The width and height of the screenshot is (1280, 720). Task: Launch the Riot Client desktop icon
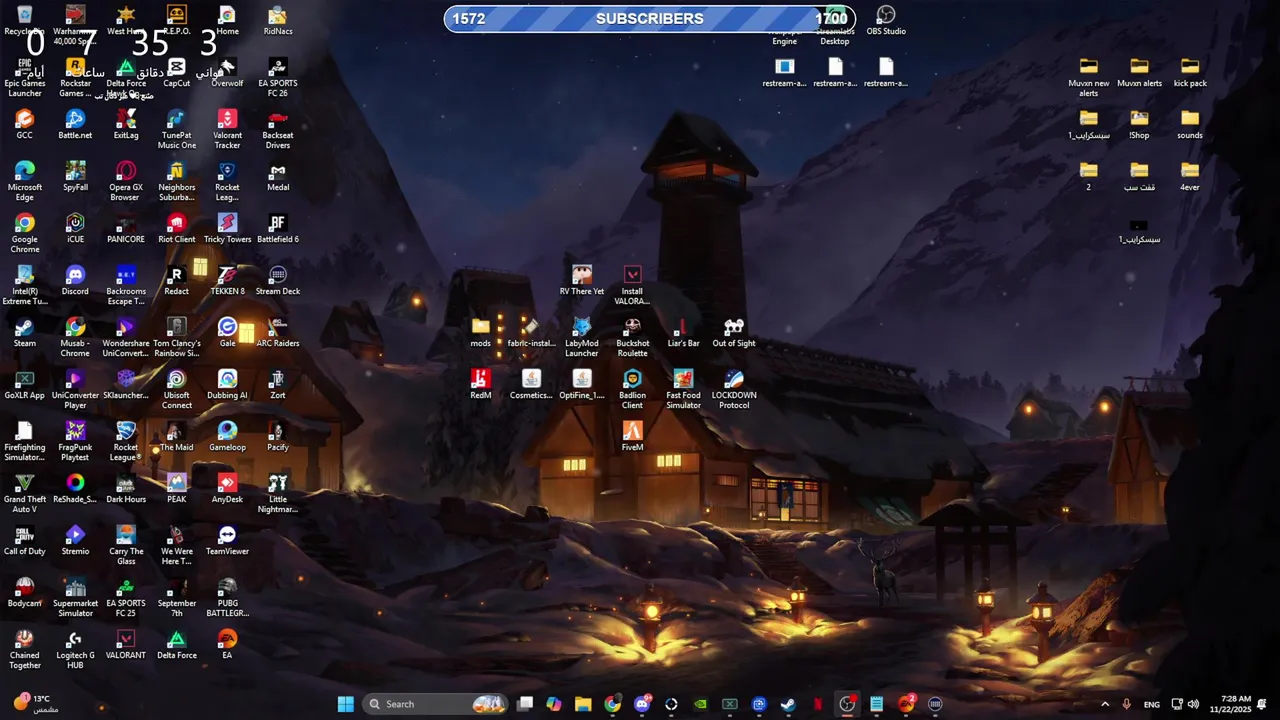[x=177, y=228]
